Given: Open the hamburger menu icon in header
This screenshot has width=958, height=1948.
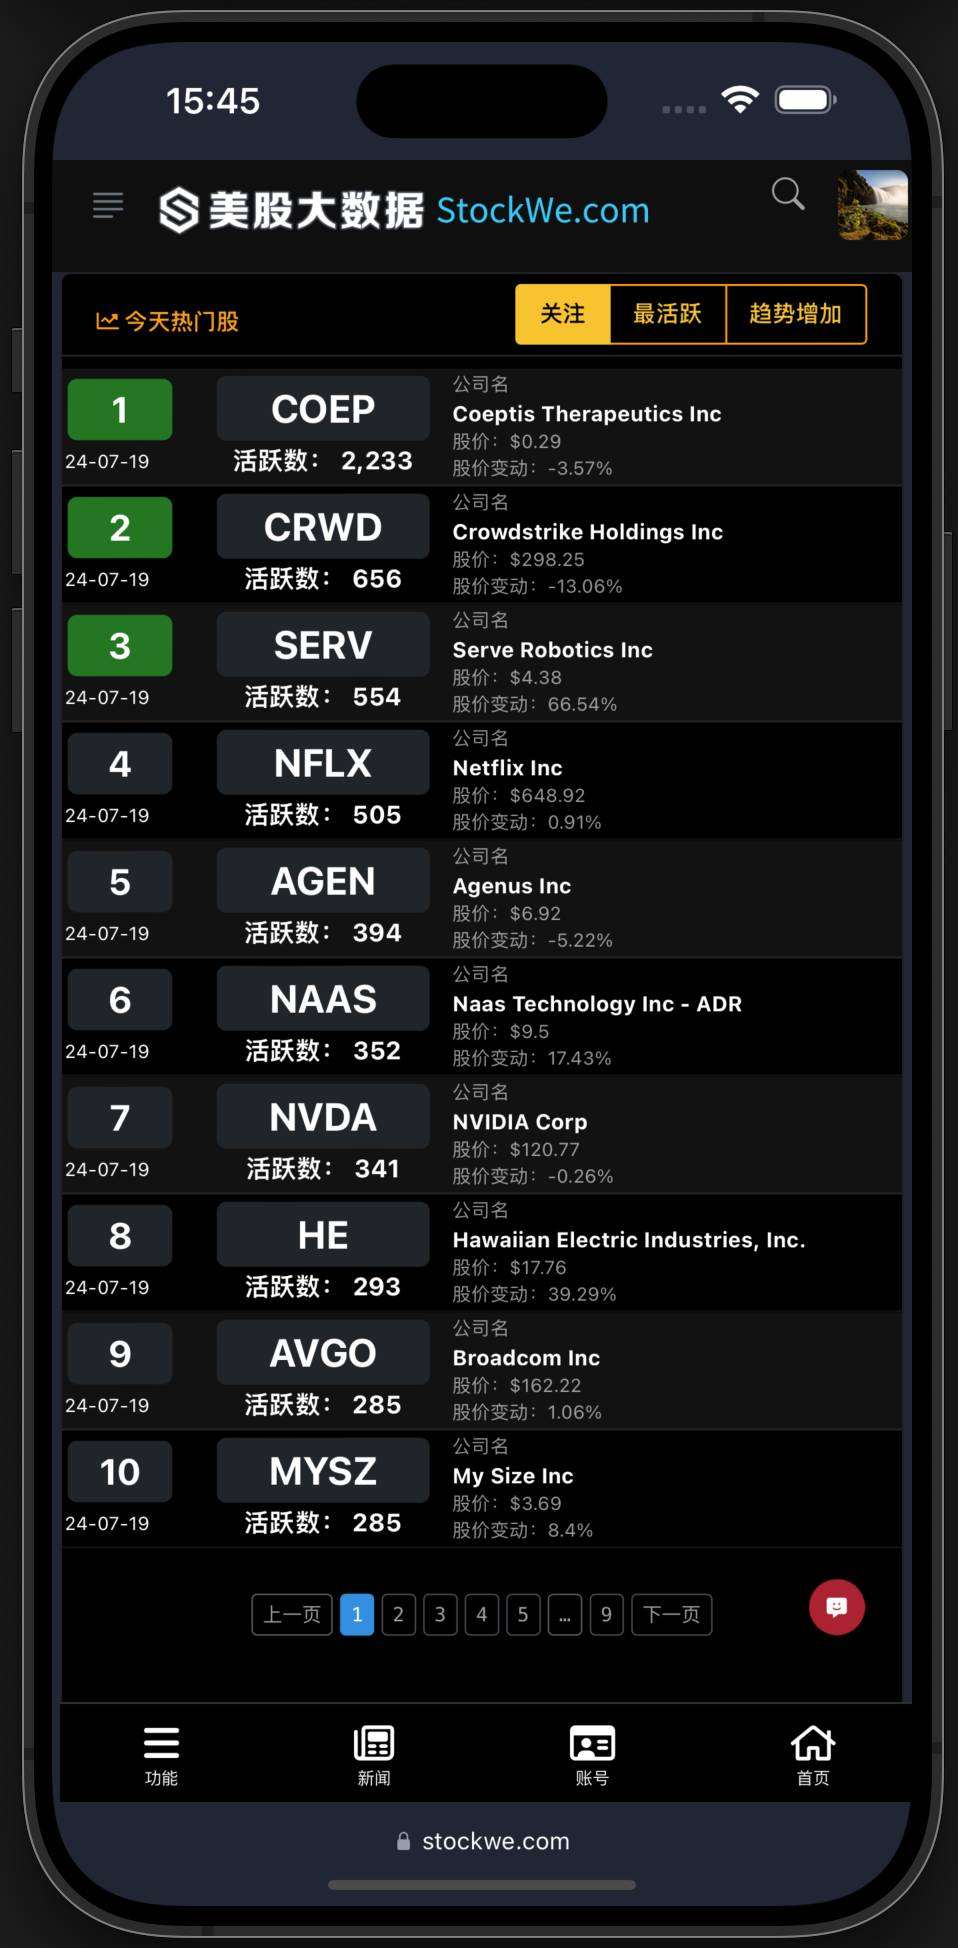Looking at the screenshot, I should 108,206.
